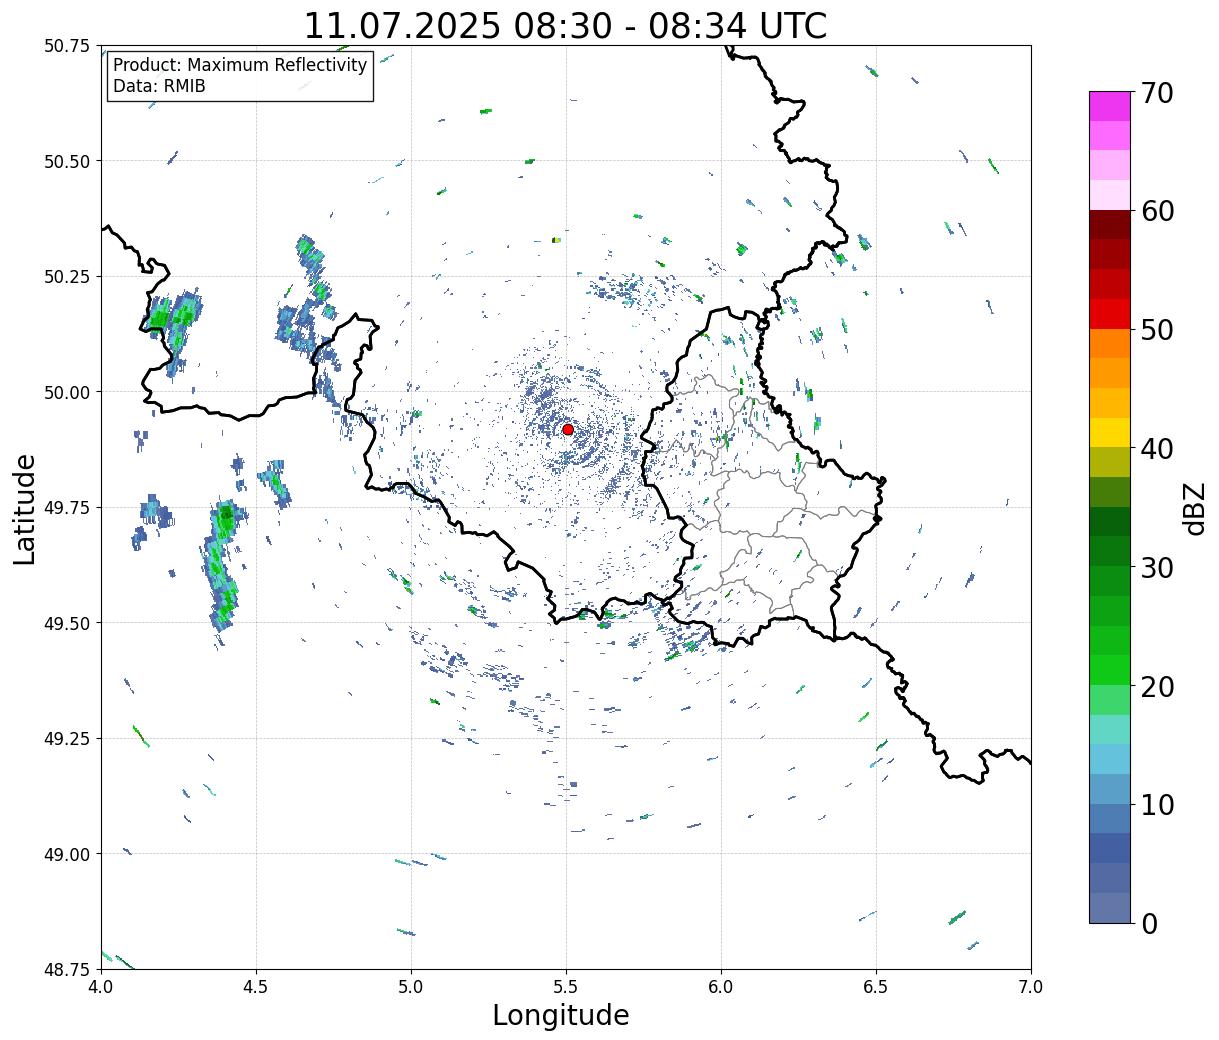This screenshot has height=1040, width=1219.
Task: Click the longitude tick label 4.5
Action: 256,986
